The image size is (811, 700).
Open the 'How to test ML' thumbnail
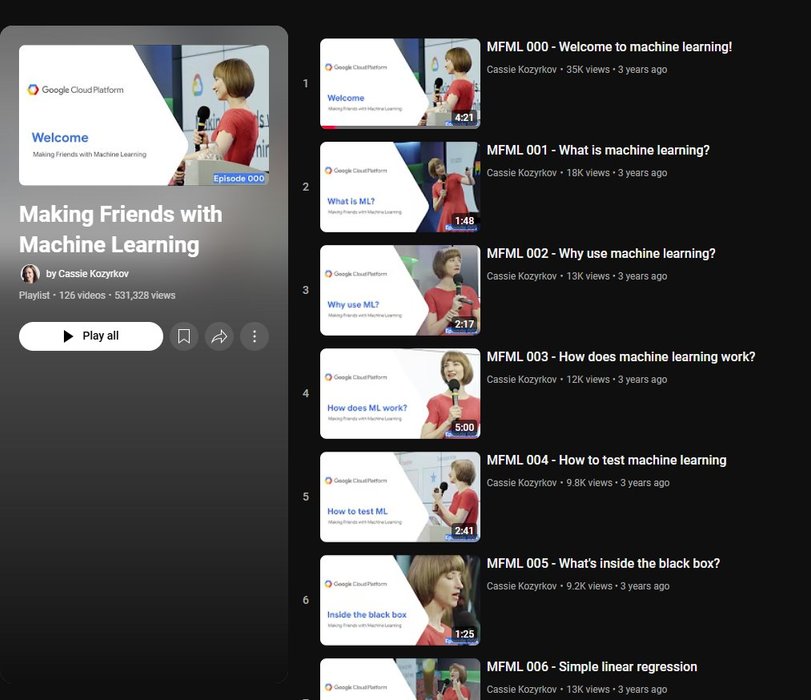(x=400, y=497)
